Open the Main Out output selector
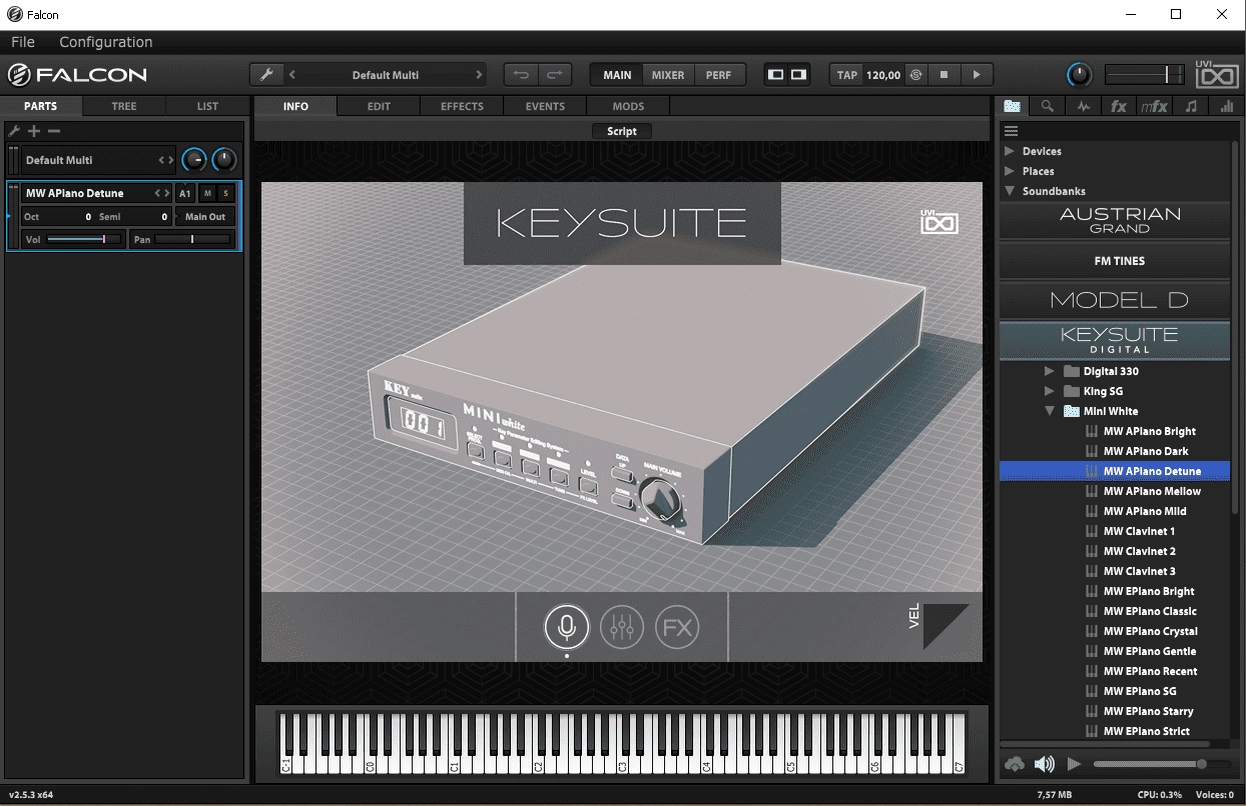This screenshot has height=806, width=1246. [205, 216]
